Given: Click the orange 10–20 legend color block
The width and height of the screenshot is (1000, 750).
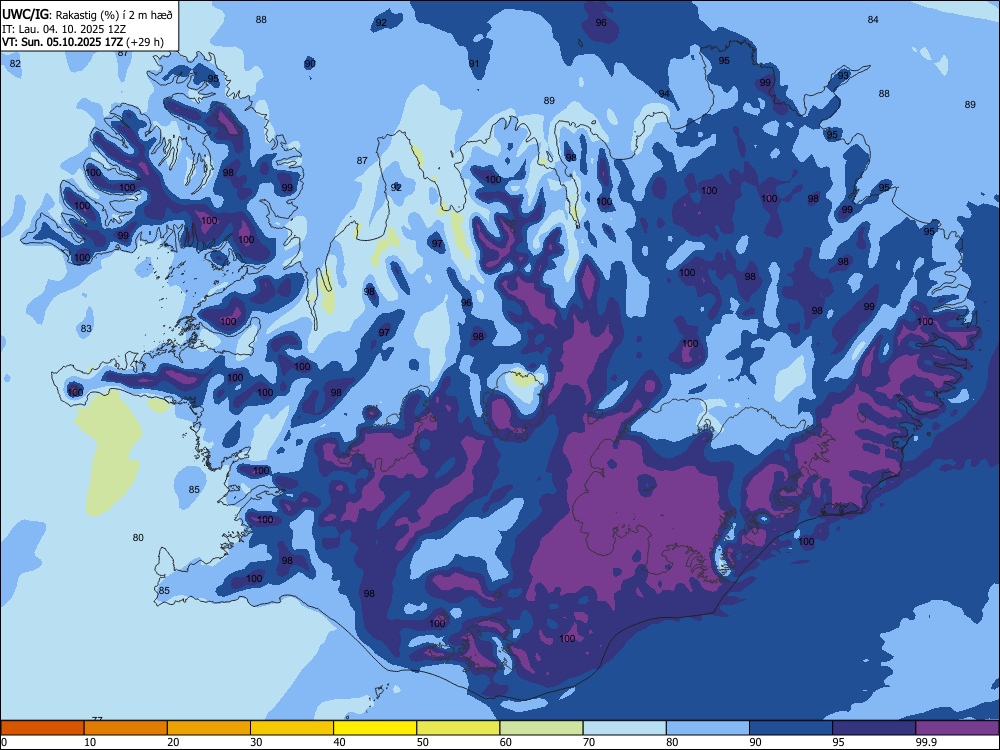Looking at the screenshot, I should (126, 728).
